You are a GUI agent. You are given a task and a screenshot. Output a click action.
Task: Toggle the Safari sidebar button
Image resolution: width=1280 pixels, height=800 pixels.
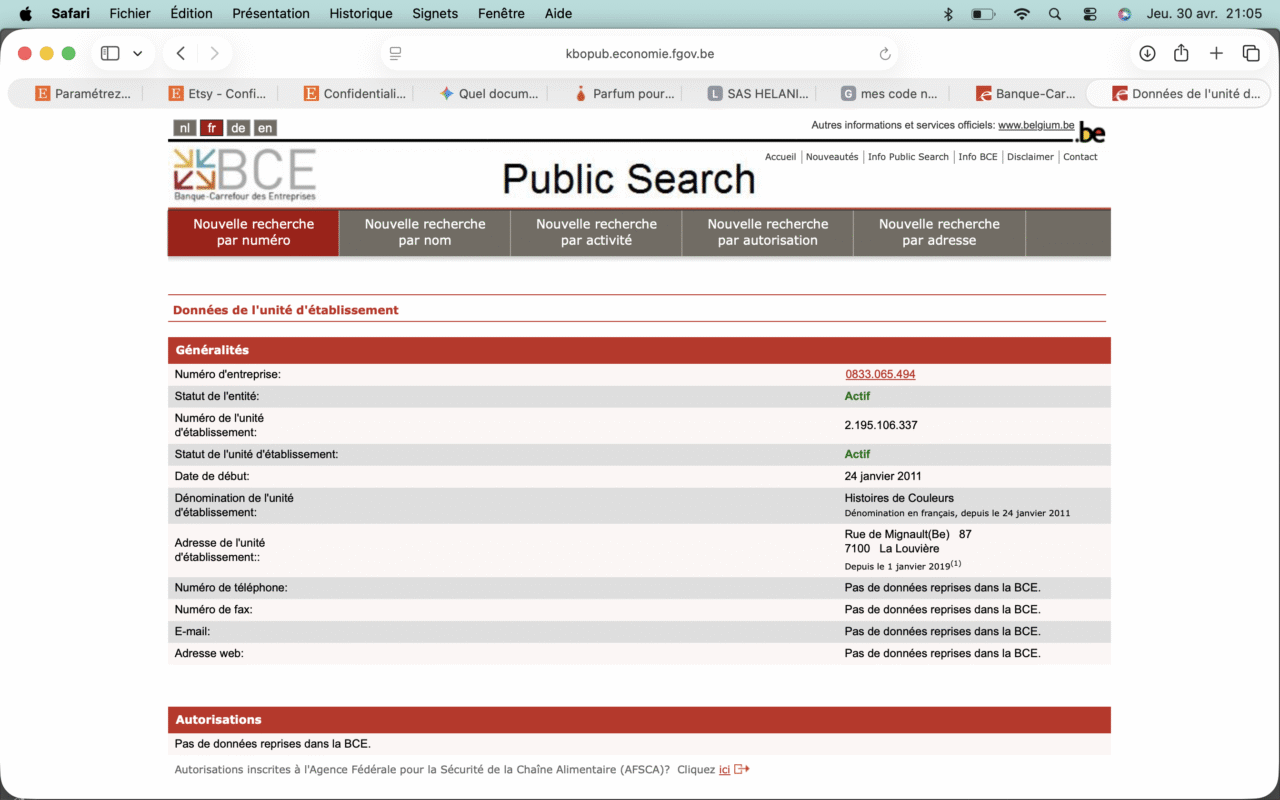[x=110, y=53]
